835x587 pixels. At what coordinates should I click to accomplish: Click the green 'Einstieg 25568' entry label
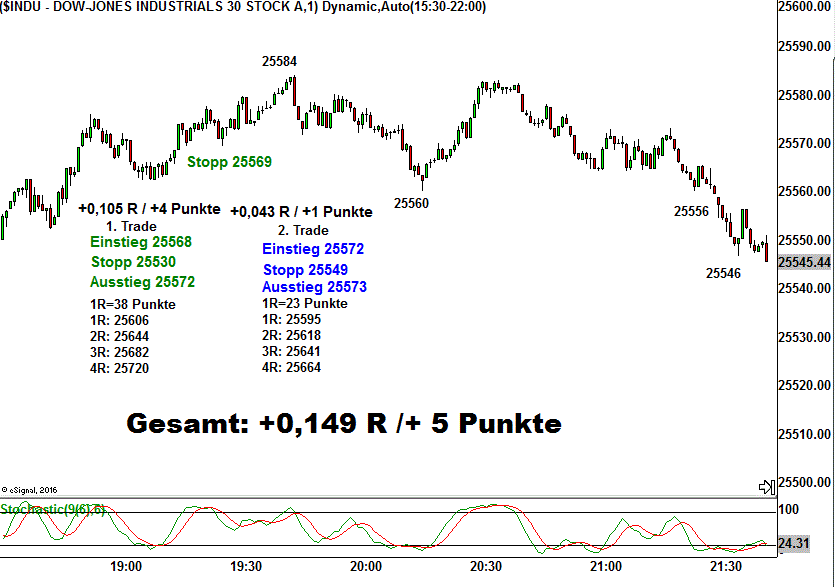[x=140, y=242]
